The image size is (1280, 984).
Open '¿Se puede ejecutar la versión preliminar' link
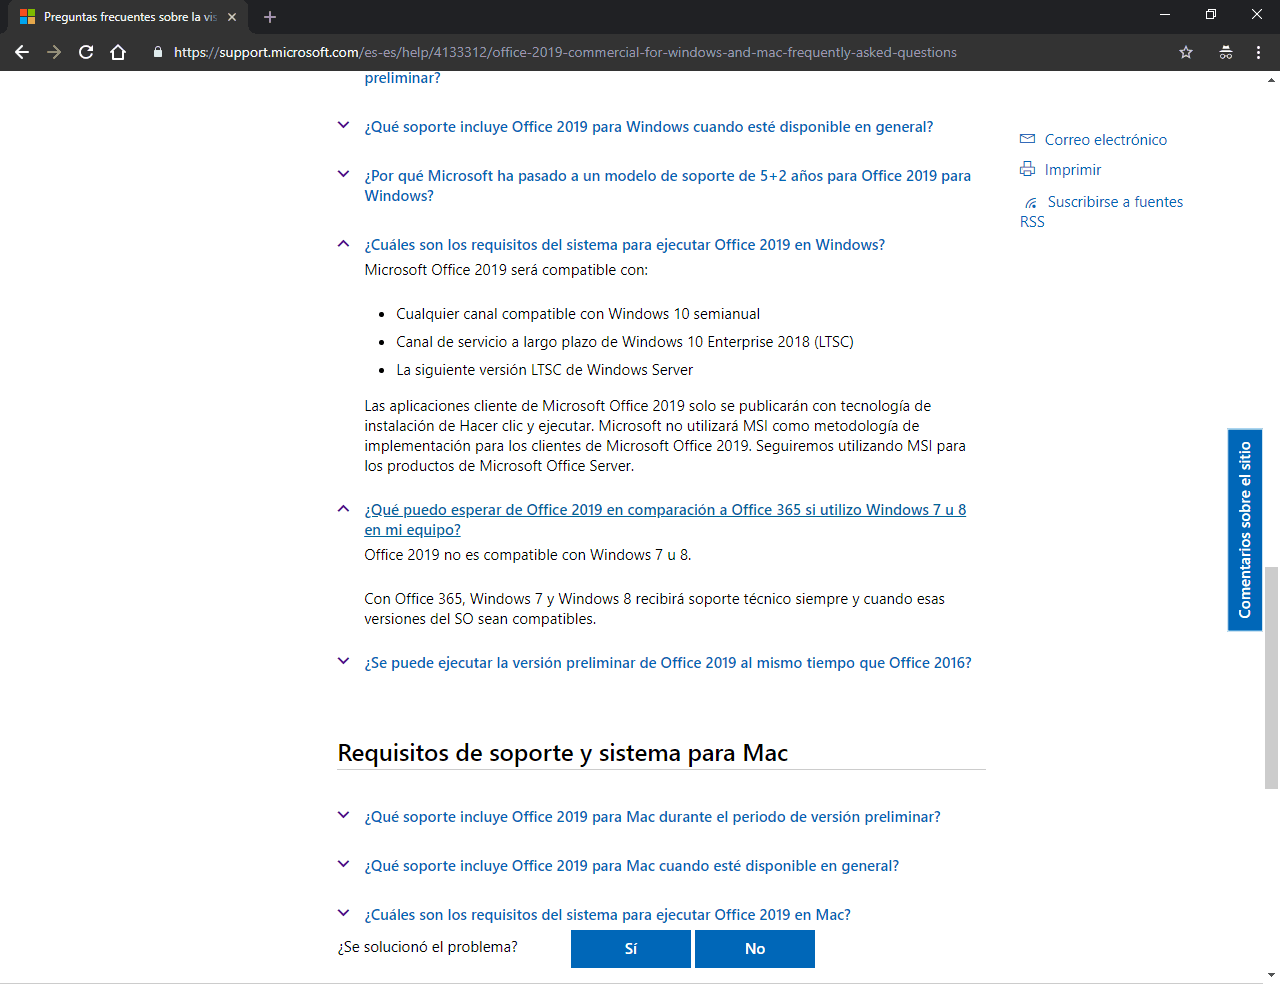tap(668, 663)
